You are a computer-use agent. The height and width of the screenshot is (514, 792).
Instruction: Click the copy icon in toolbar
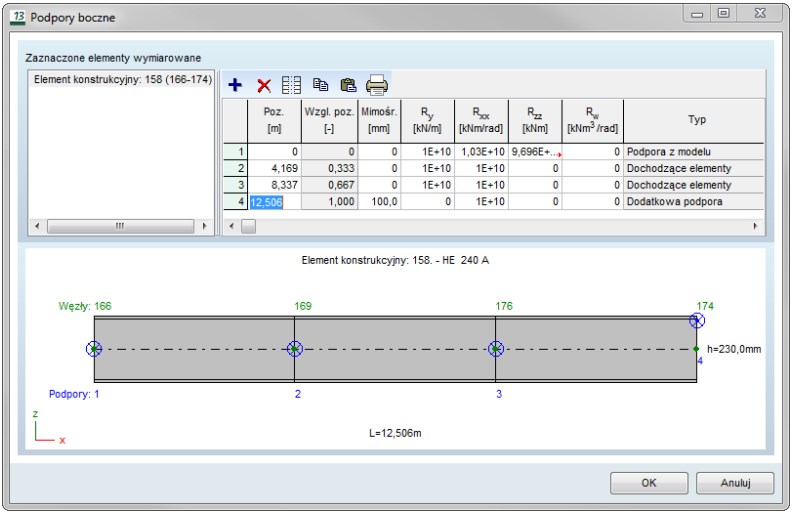(x=320, y=85)
